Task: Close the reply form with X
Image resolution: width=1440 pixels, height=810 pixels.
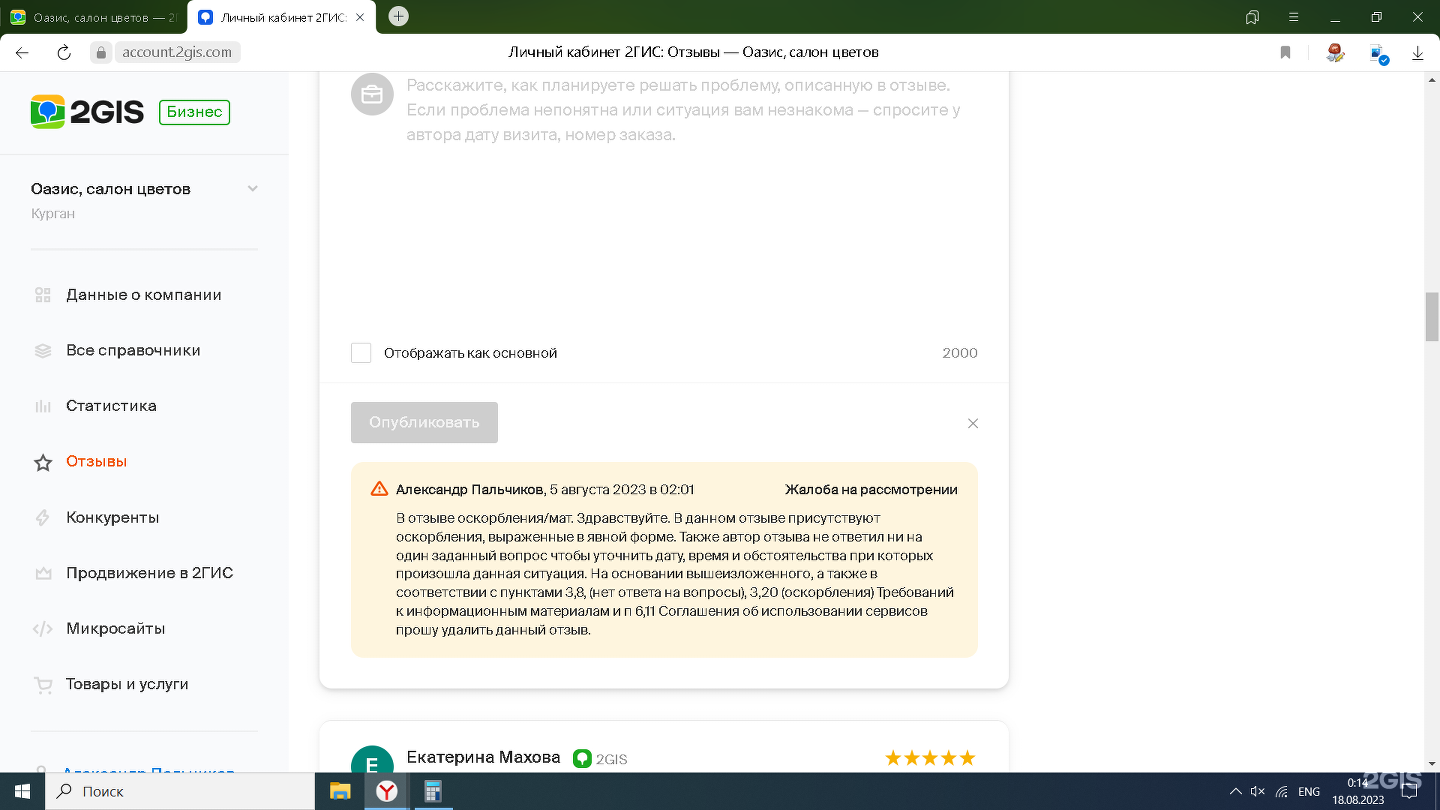Action: point(973,423)
